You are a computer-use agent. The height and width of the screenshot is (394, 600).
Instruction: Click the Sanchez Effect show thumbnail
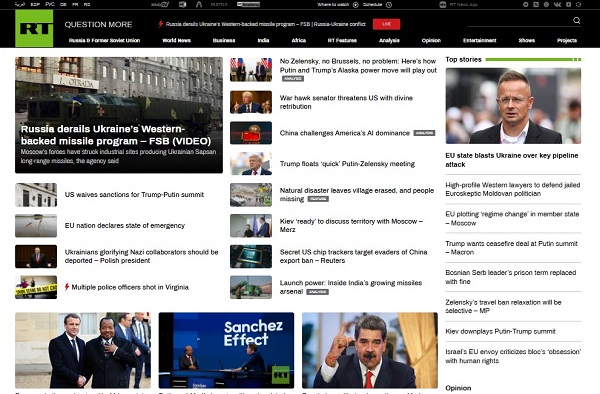pos(226,350)
